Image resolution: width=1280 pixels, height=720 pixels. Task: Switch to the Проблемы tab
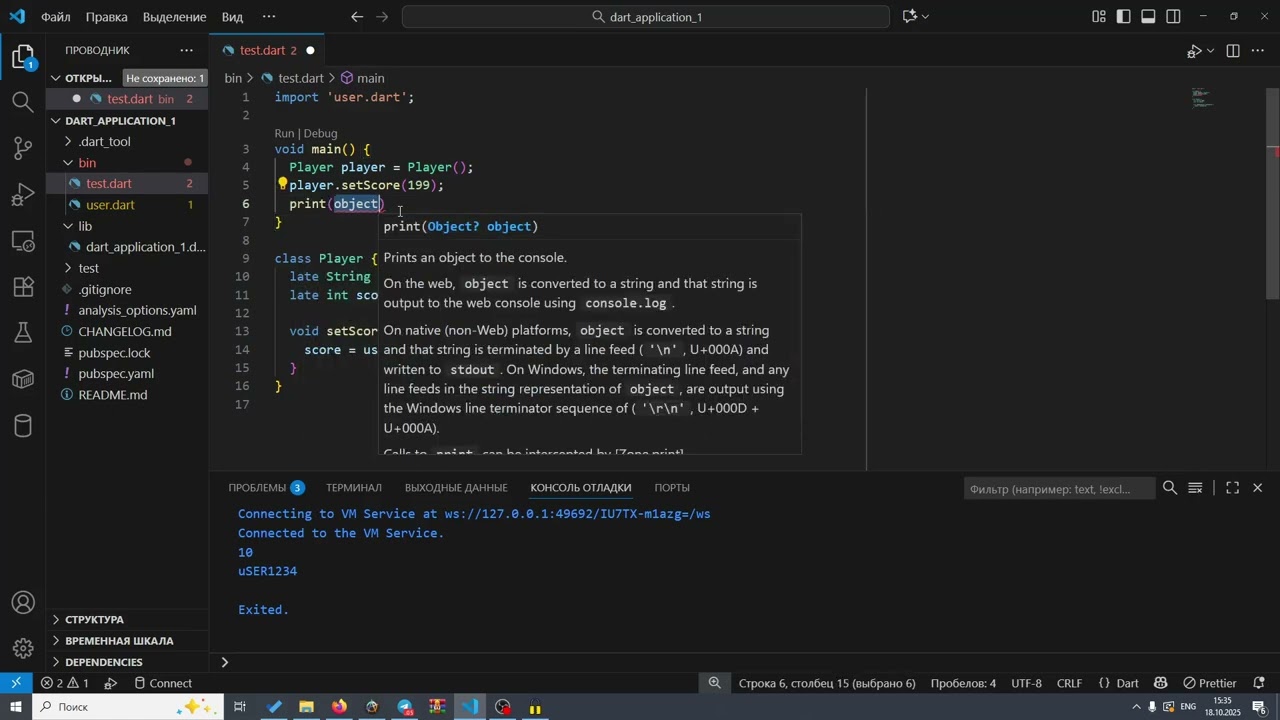tap(257, 488)
